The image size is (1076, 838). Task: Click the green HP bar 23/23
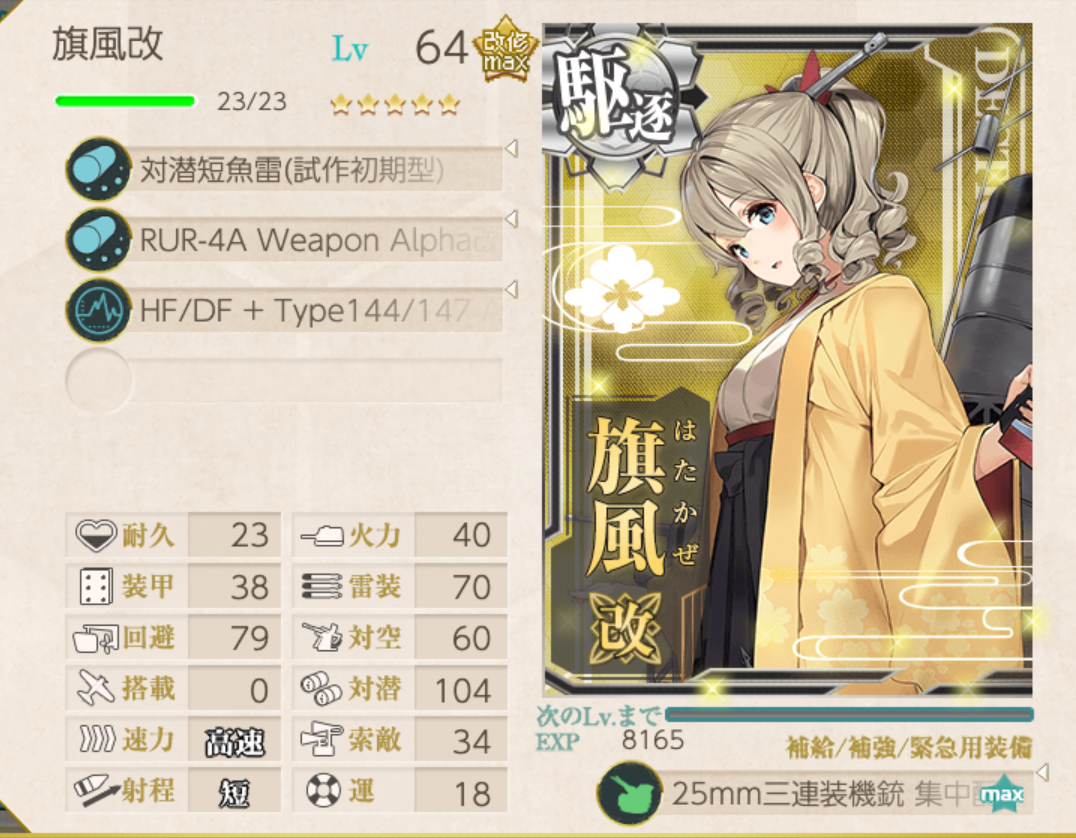(x=125, y=102)
